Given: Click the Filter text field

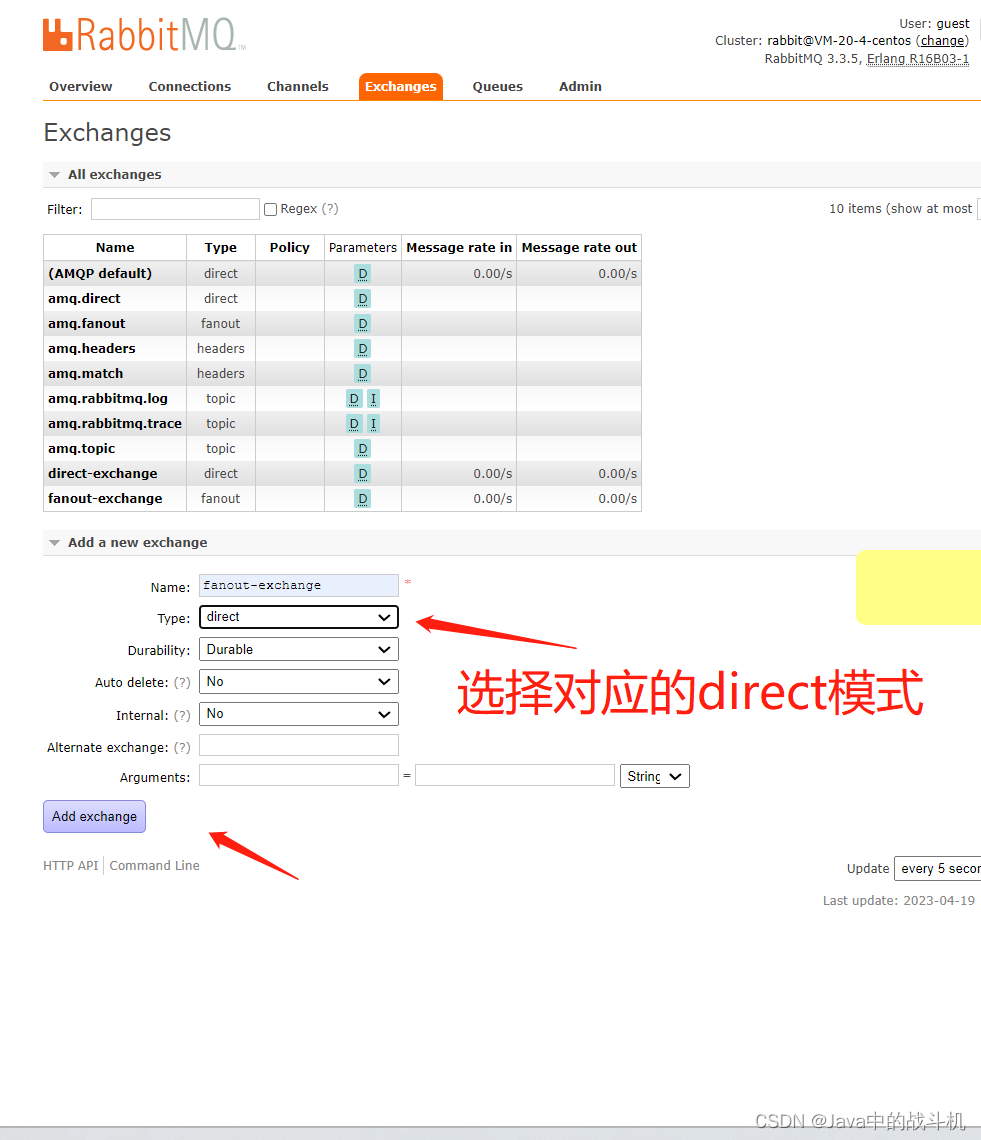Looking at the screenshot, I should point(175,209).
